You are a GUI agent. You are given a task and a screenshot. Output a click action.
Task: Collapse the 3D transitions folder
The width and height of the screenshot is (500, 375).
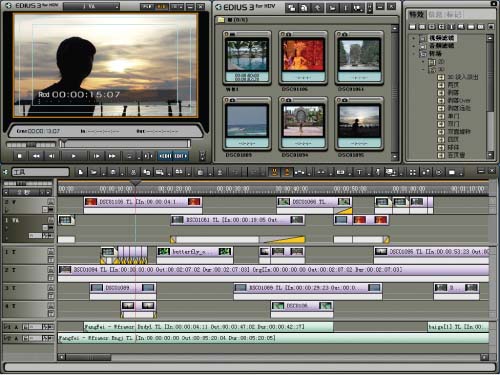click(423, 70)
